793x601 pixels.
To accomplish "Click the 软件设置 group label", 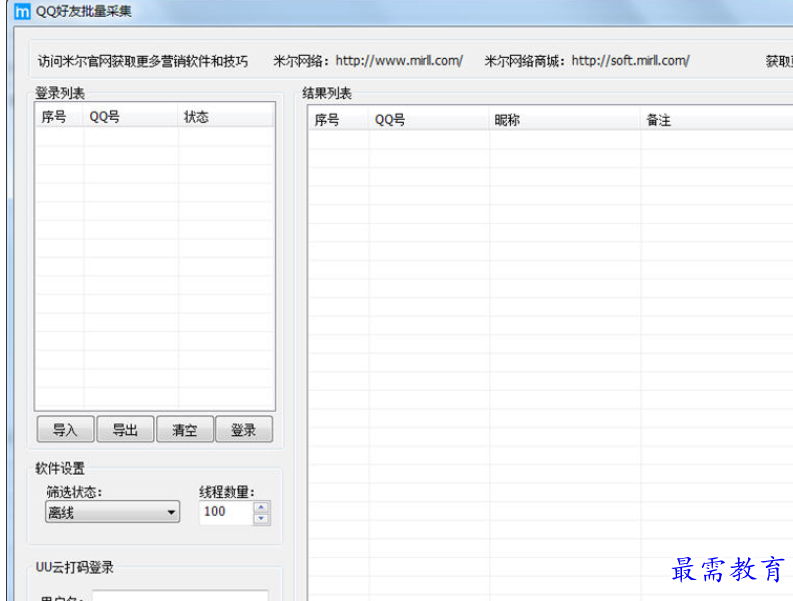I will click(60, 468).
